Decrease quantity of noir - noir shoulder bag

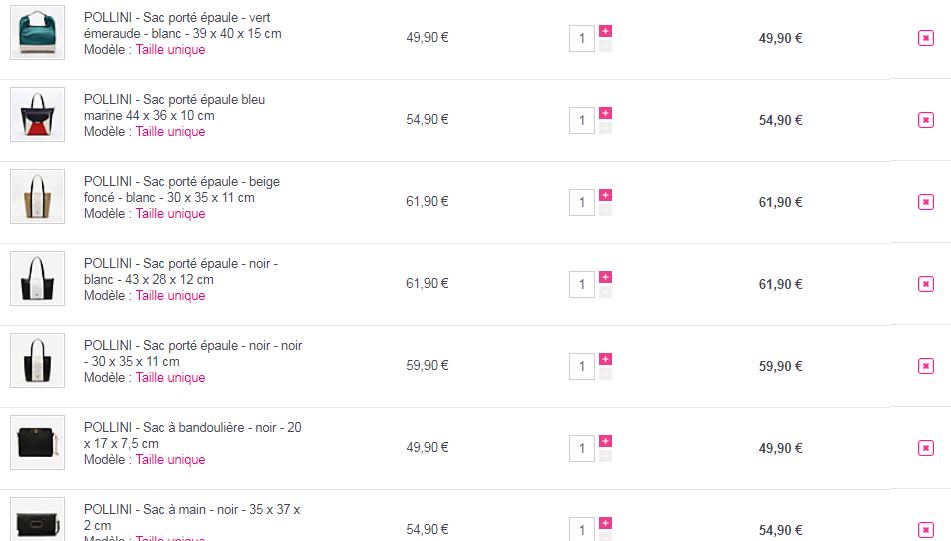tap(605, 373)
